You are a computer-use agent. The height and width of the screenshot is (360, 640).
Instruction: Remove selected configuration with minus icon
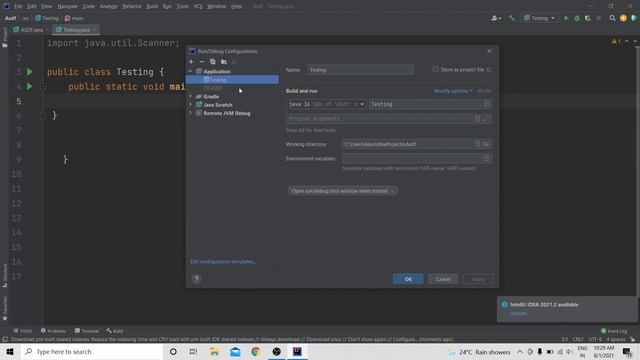[x=202, y=62]
